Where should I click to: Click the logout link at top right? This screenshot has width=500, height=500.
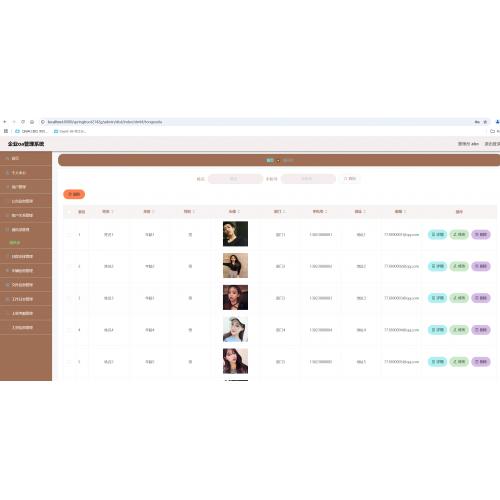coord(492,144)
